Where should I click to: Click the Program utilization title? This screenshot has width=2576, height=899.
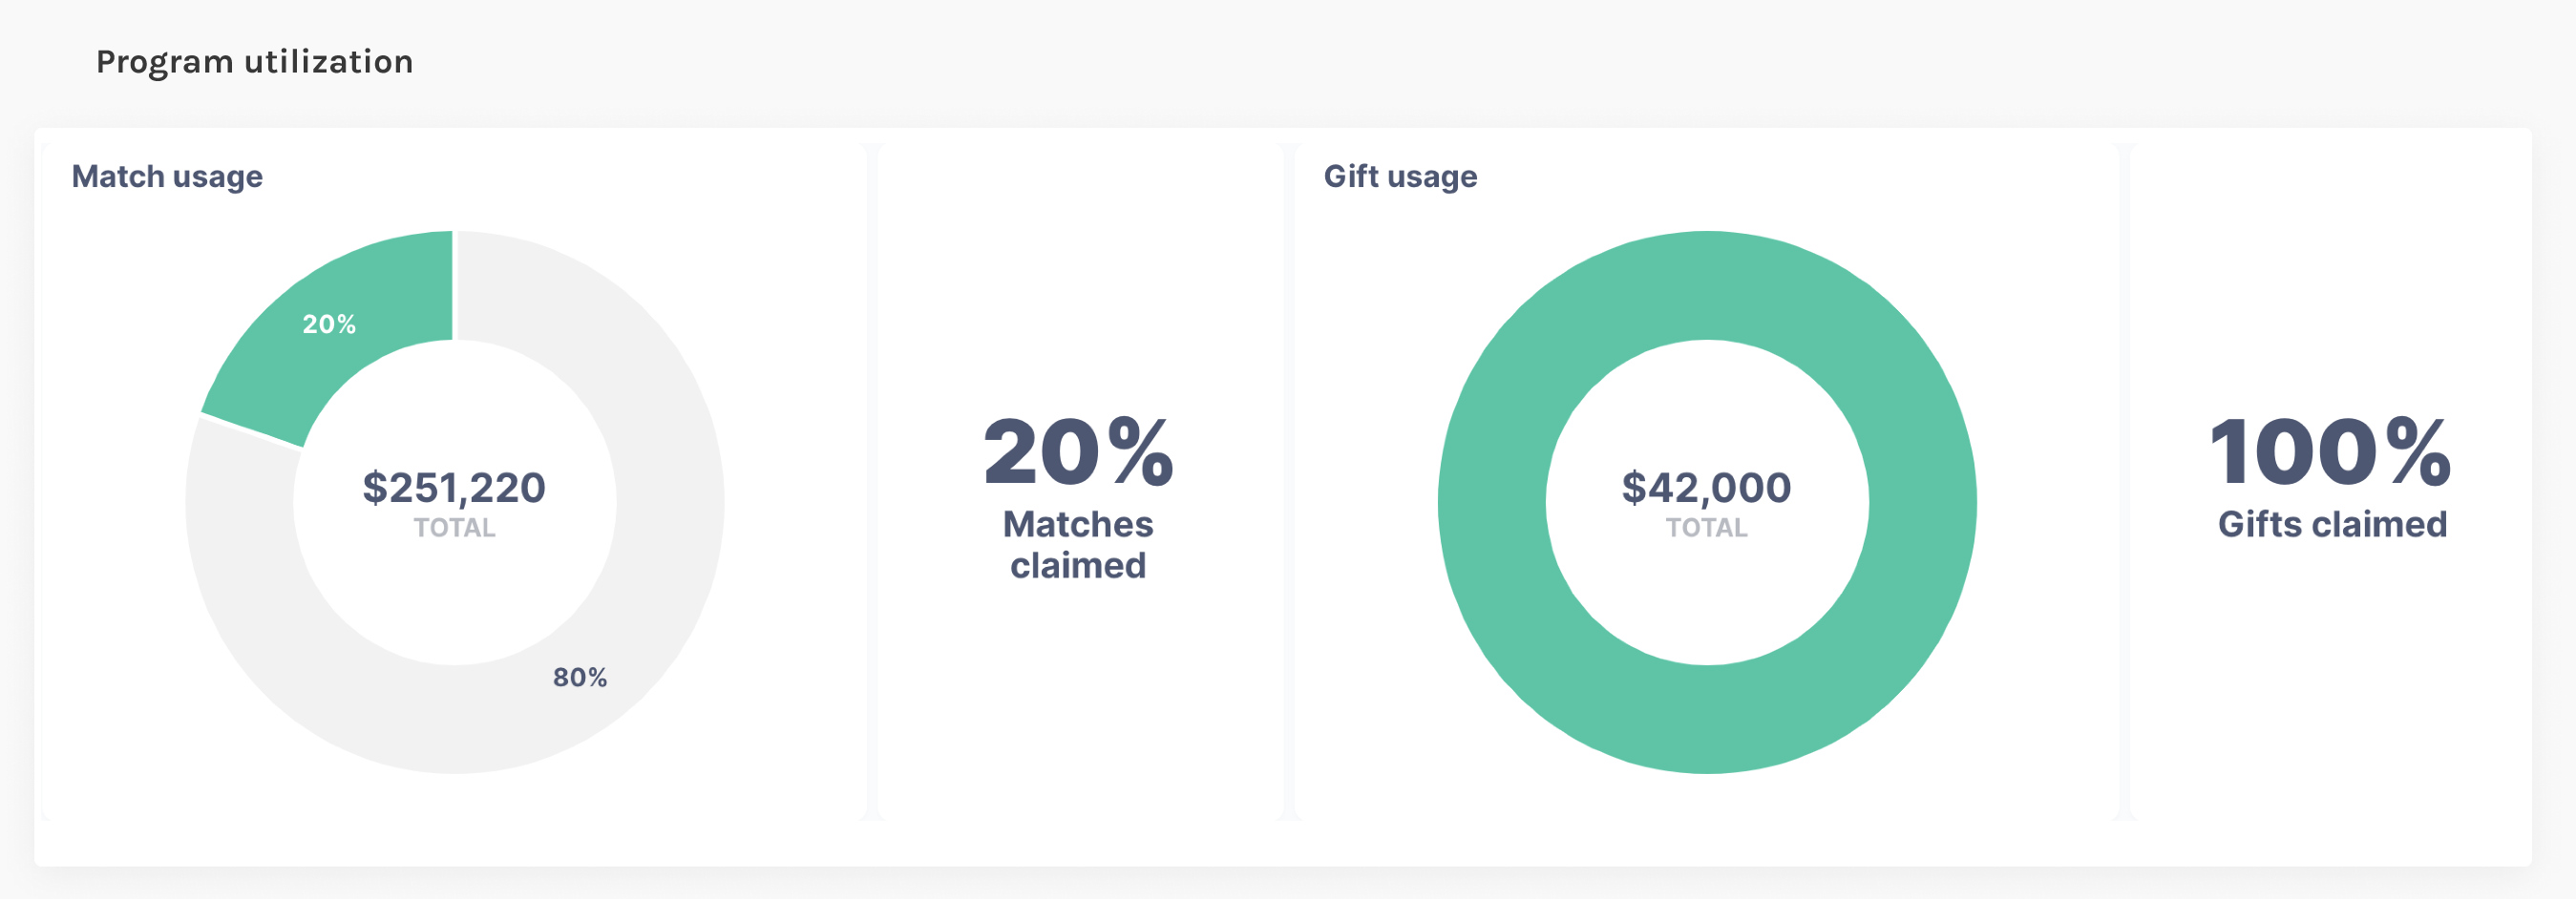pos(254,62)
